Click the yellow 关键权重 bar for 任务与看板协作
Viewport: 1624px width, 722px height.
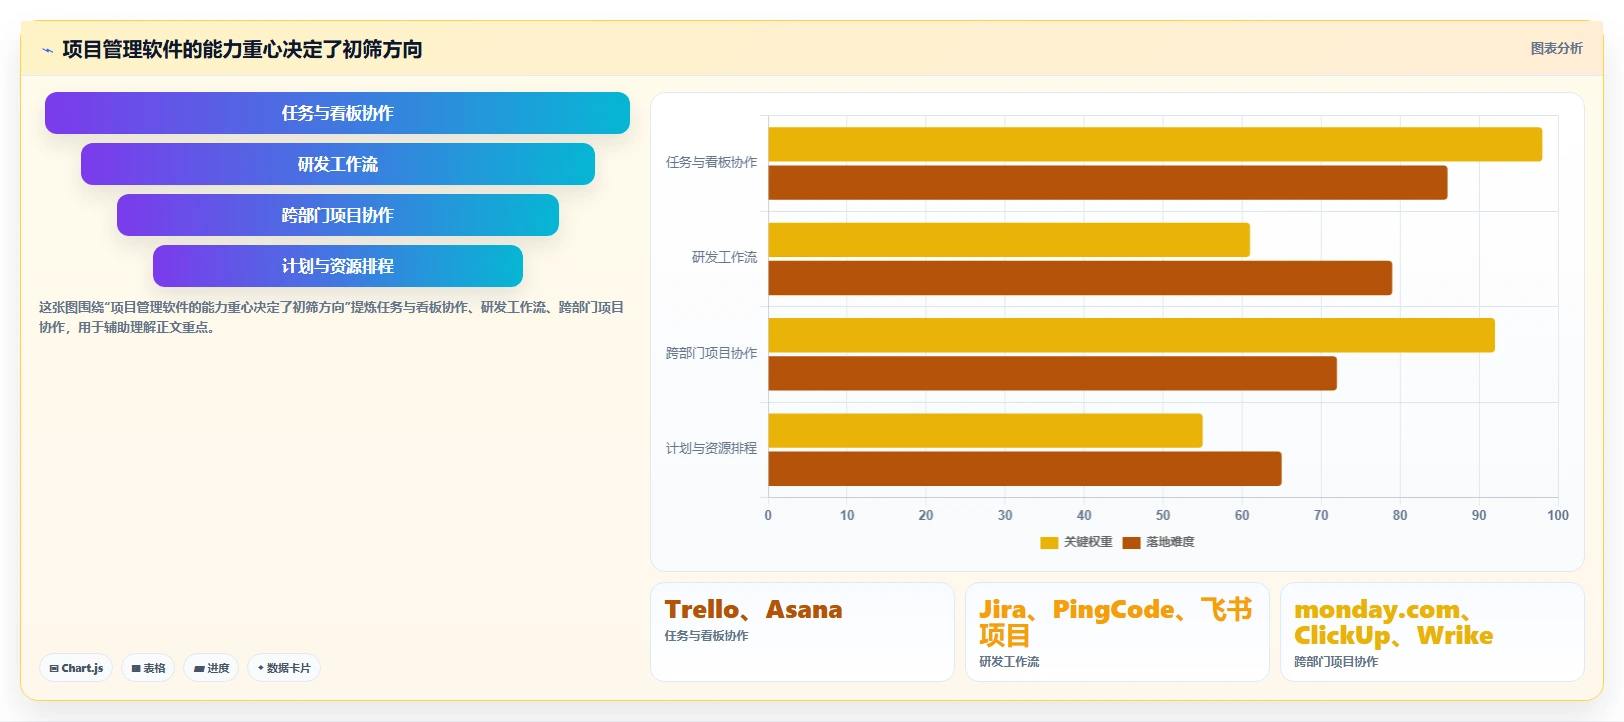click(x=1155, y=144)
